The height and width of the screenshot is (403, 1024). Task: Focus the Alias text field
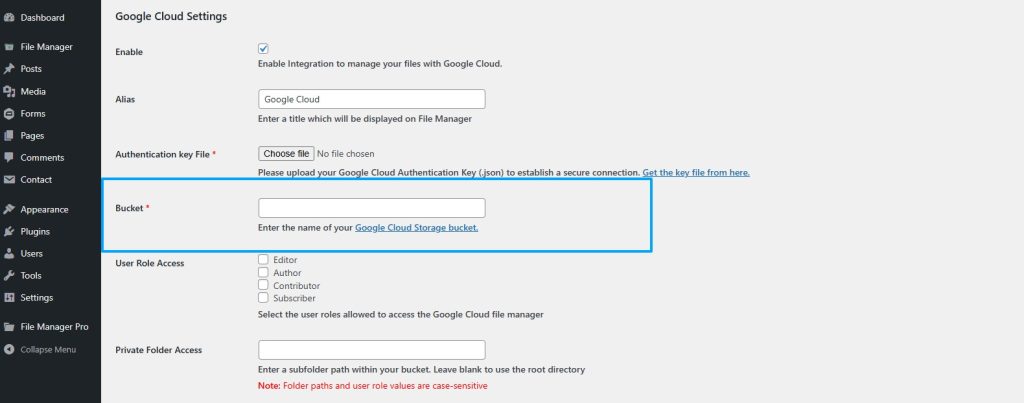pyautogui.click(x=372, y=99)
